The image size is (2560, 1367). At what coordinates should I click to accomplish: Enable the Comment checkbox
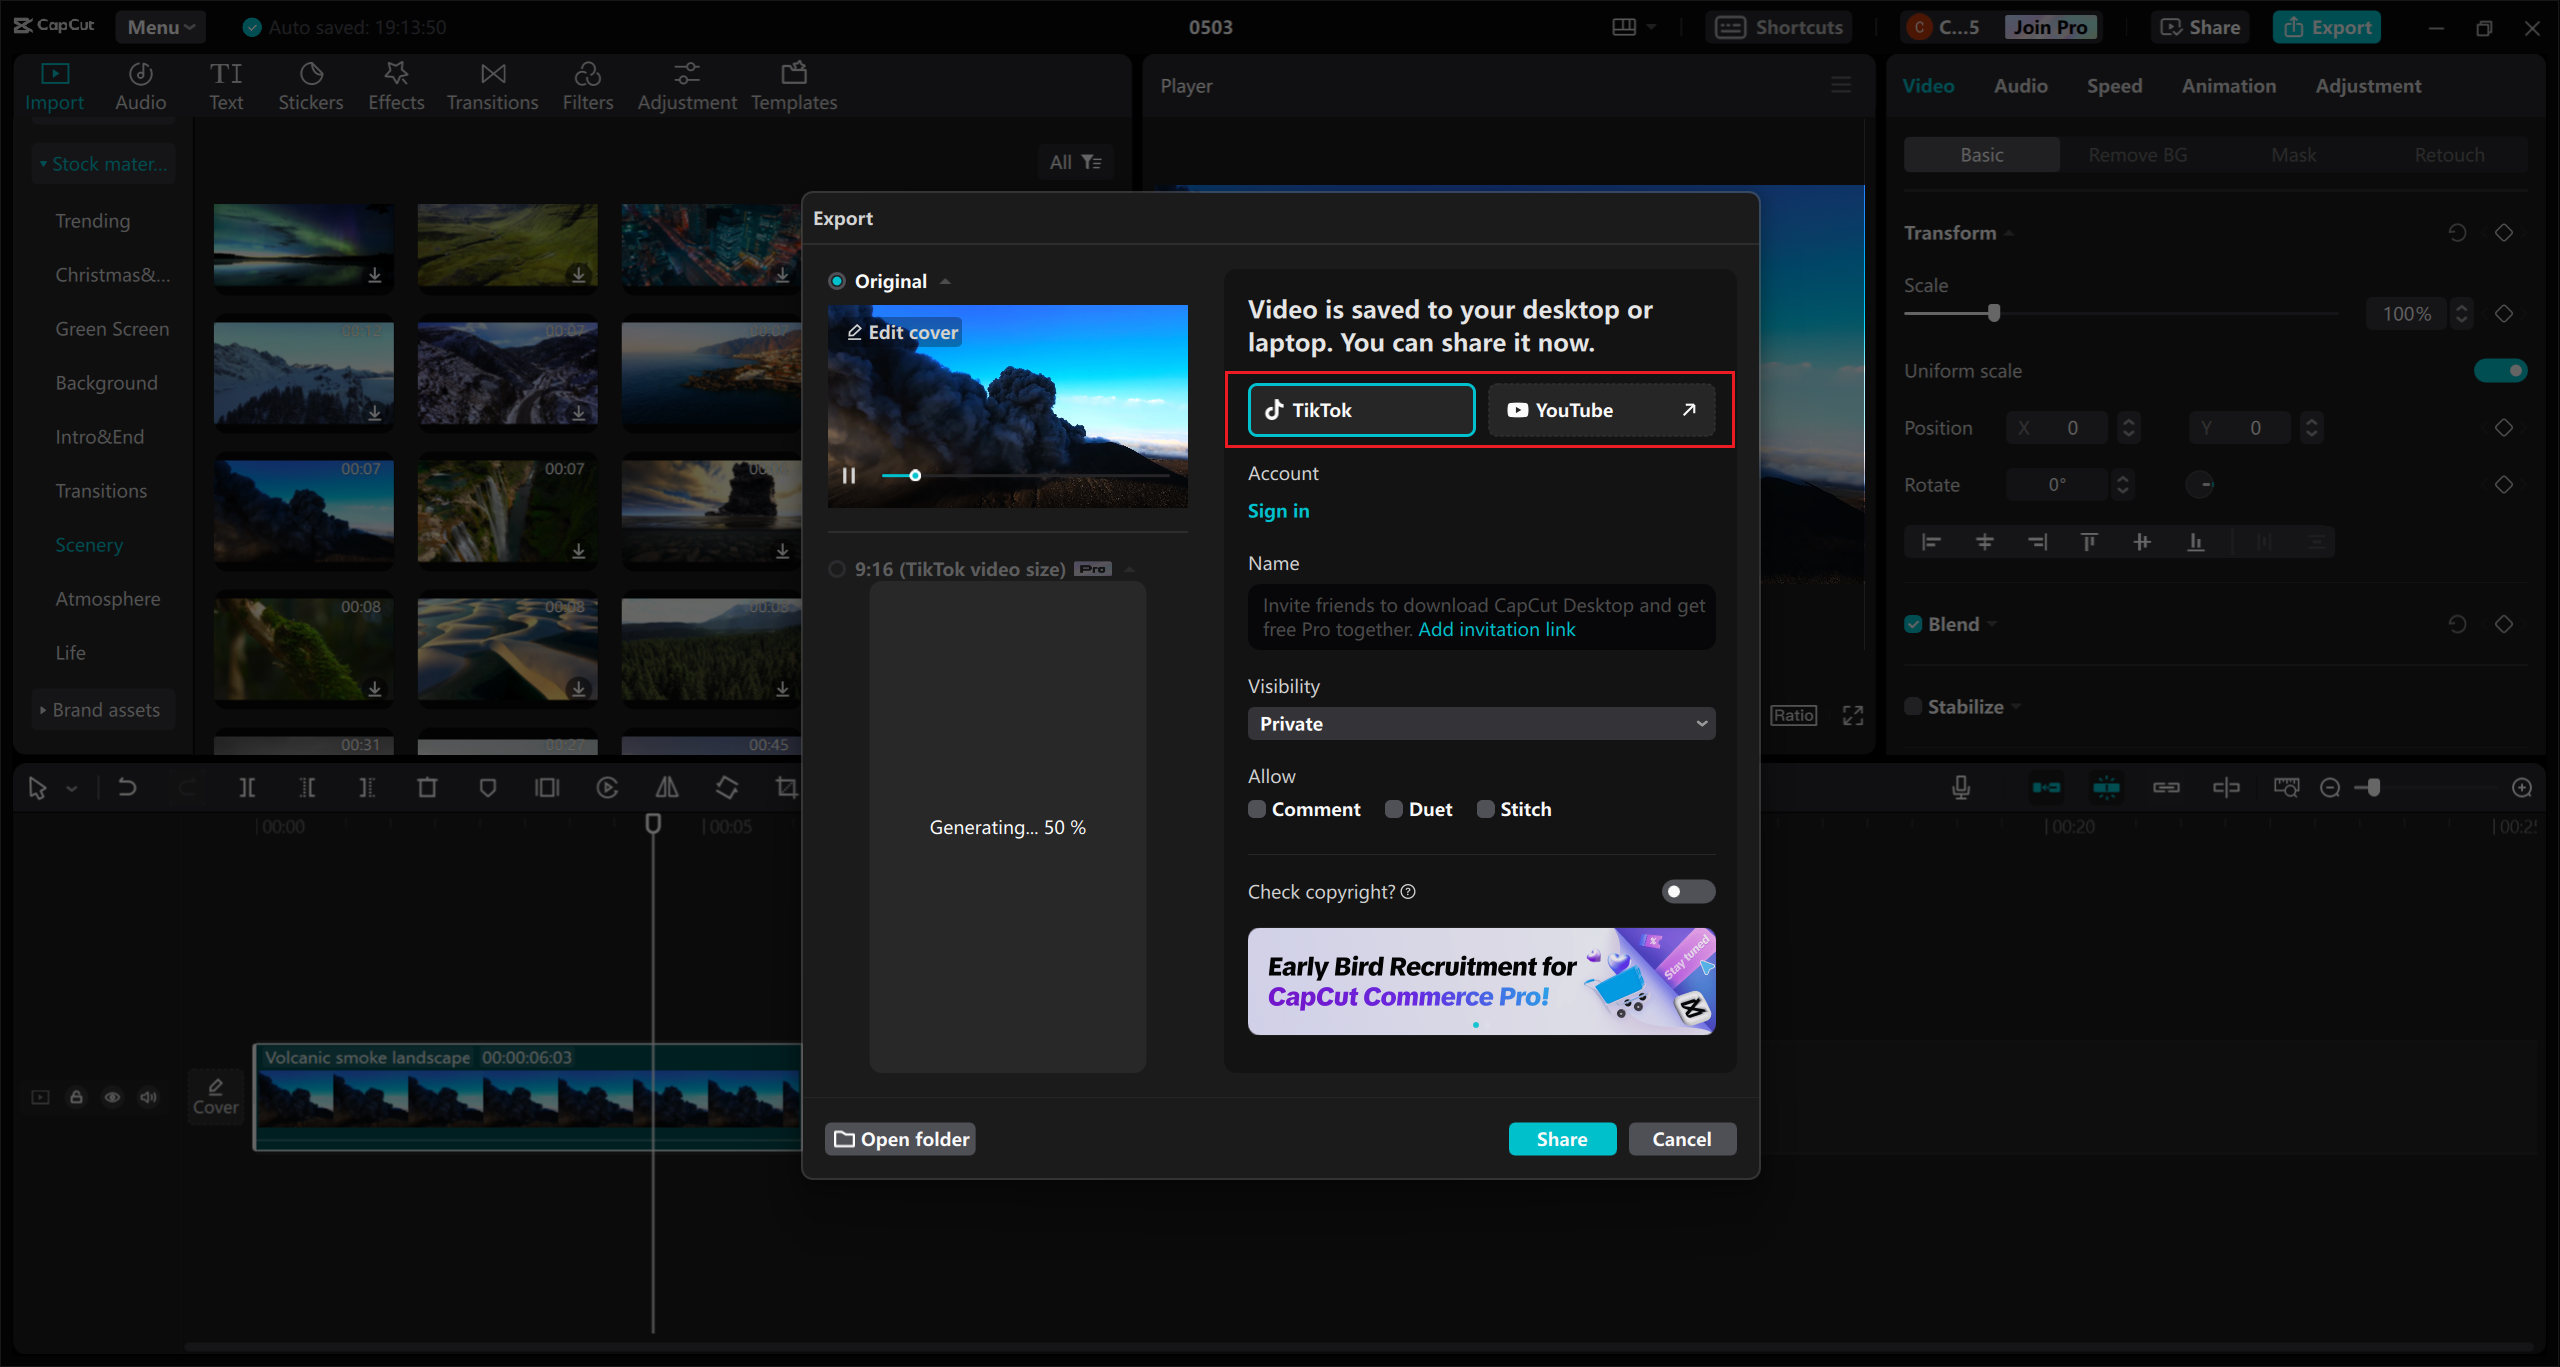click(1257, 809)
